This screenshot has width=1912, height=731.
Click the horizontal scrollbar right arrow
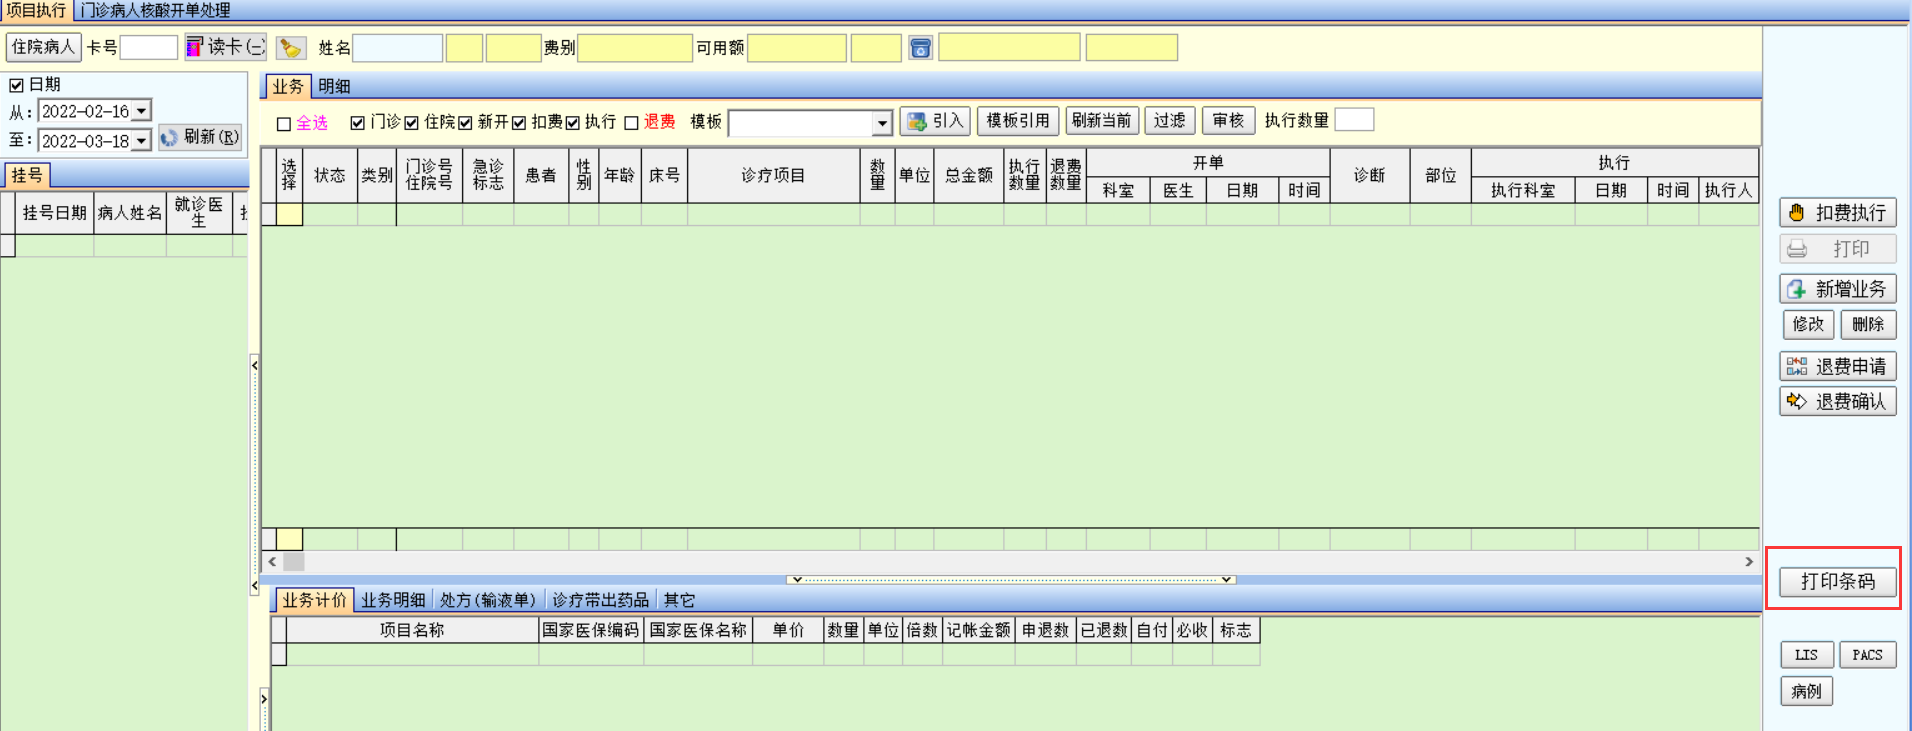[1749, 562]
